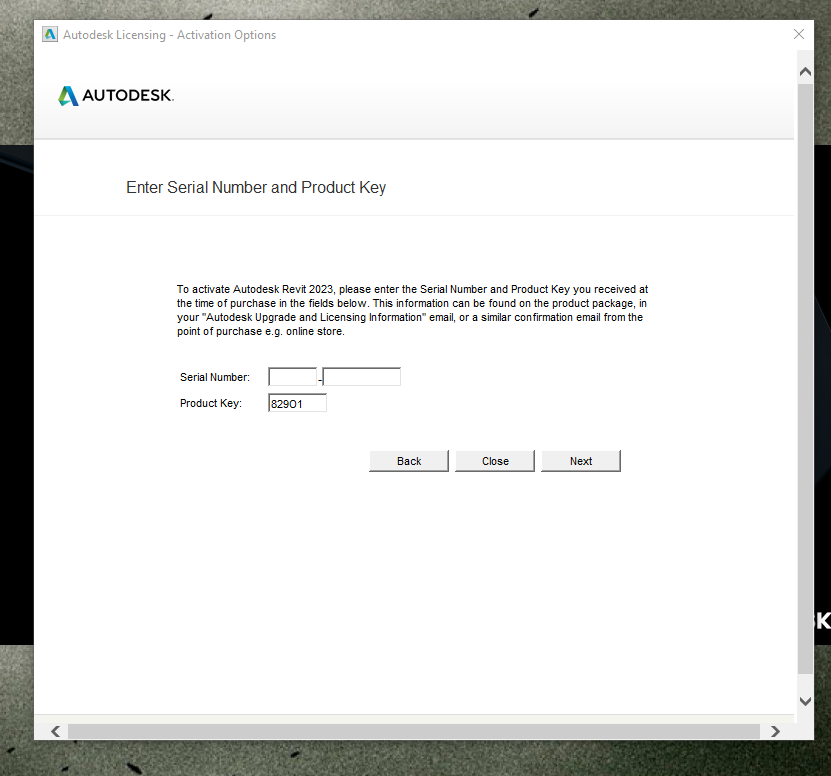Click the Autodesk logo in header

116,96
